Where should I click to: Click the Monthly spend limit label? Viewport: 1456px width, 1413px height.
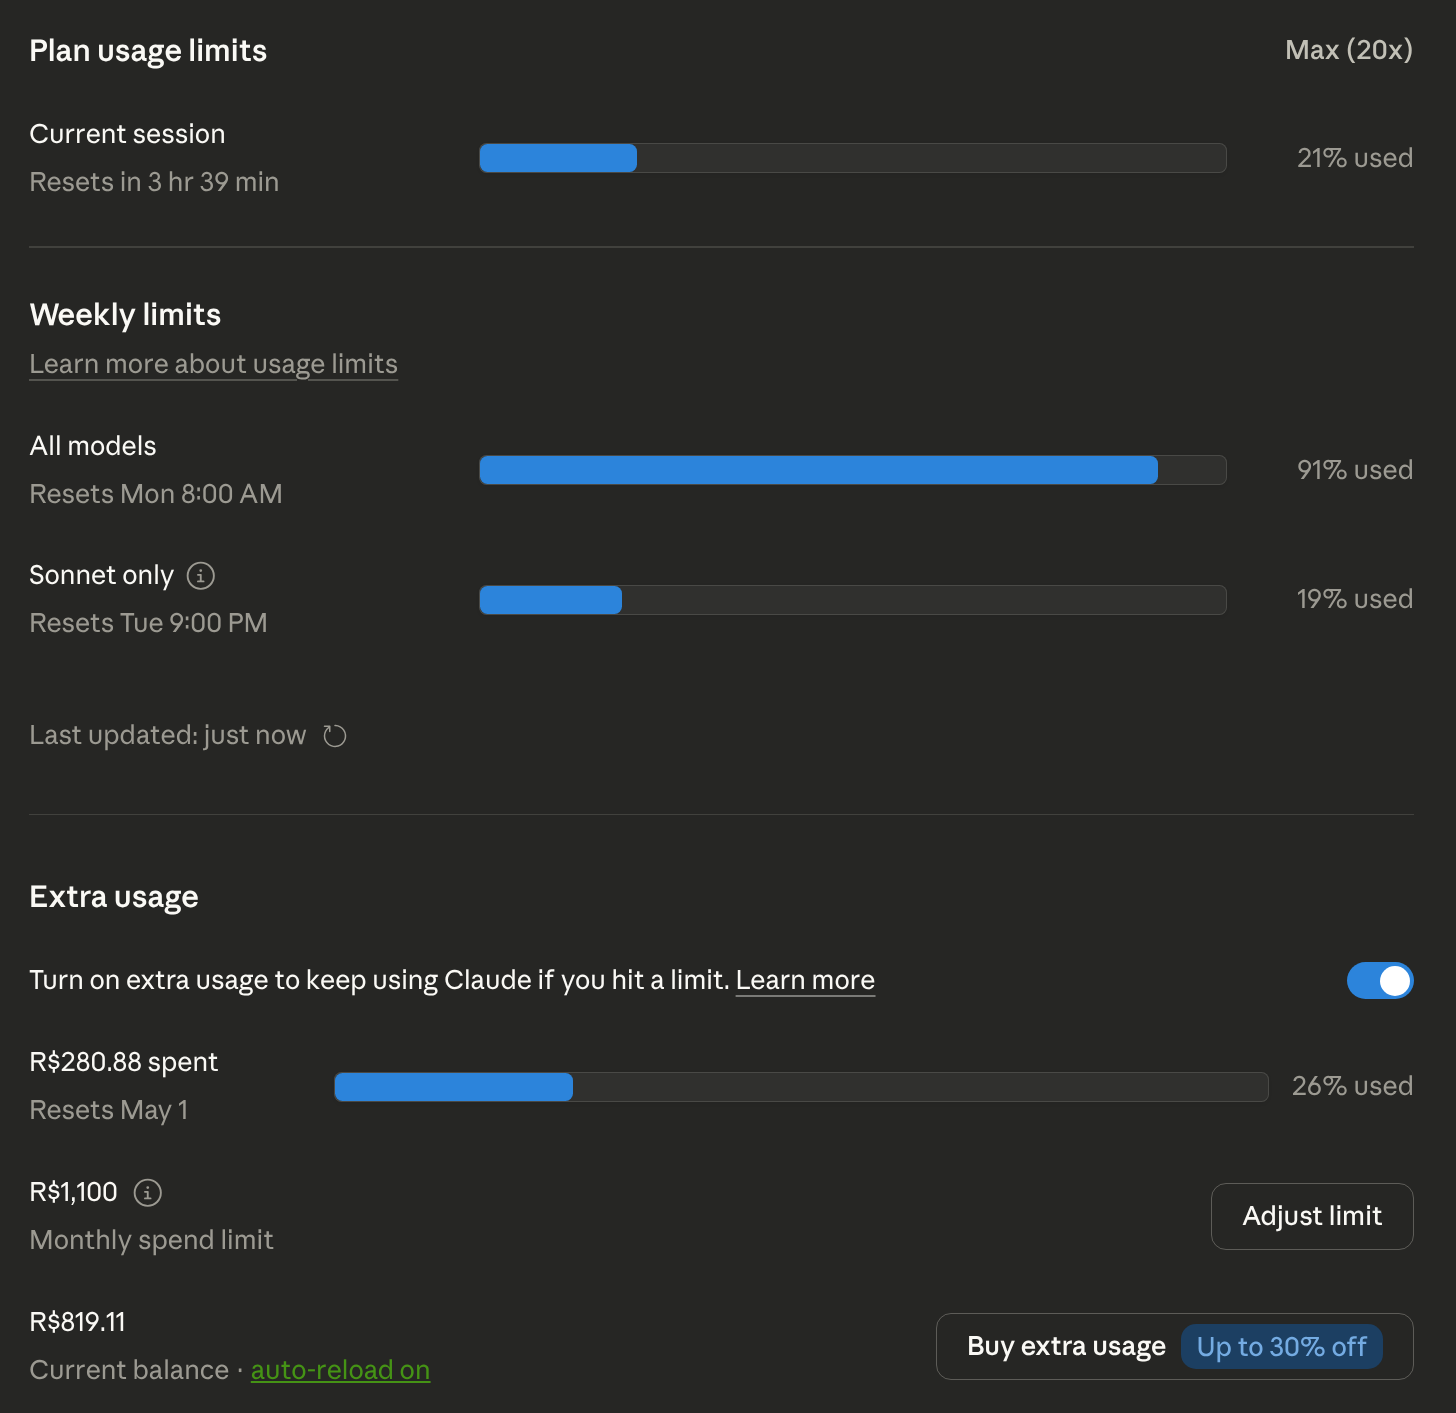151,1240
